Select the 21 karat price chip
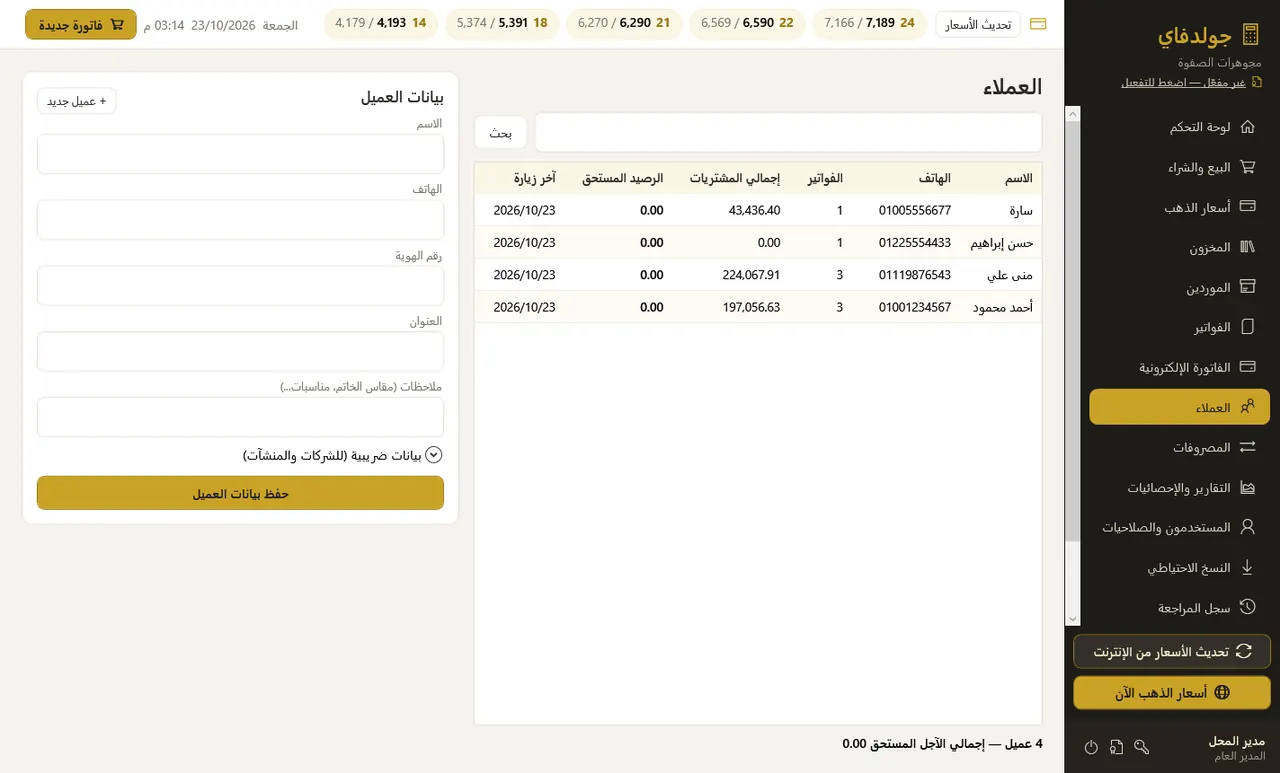Image resolution: width=1280 pixels, height=773 pixels. (625, 23)
